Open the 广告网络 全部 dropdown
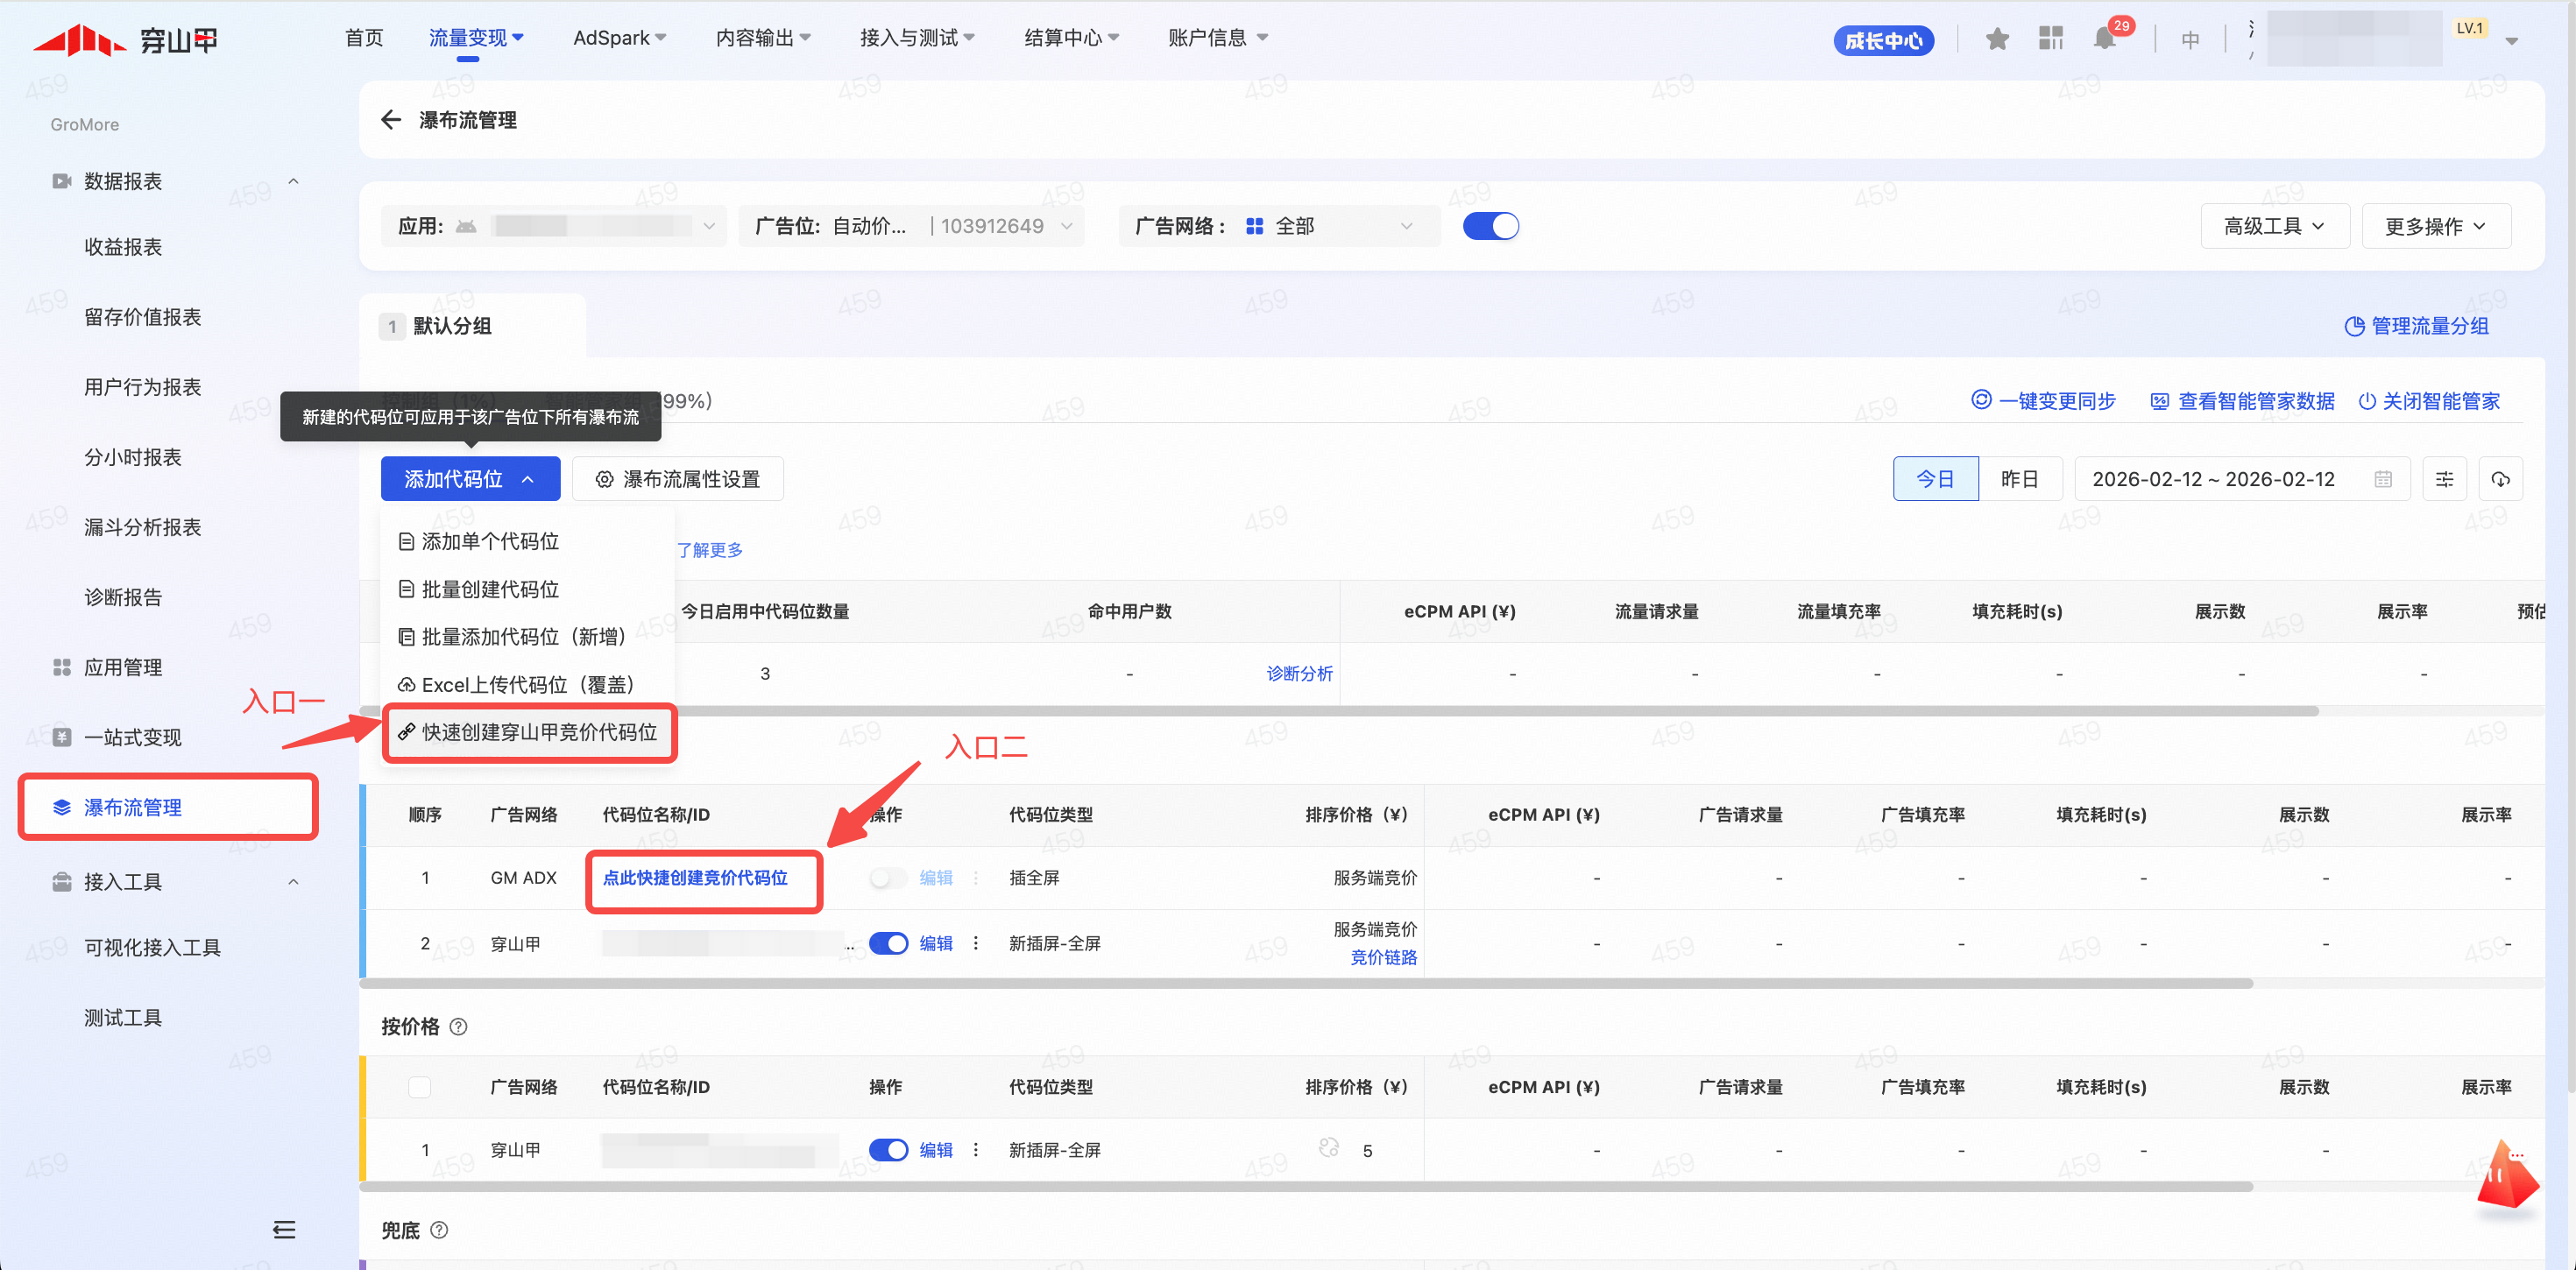The height and width of the screenshot is (1270, 2576). (1329, 226)
